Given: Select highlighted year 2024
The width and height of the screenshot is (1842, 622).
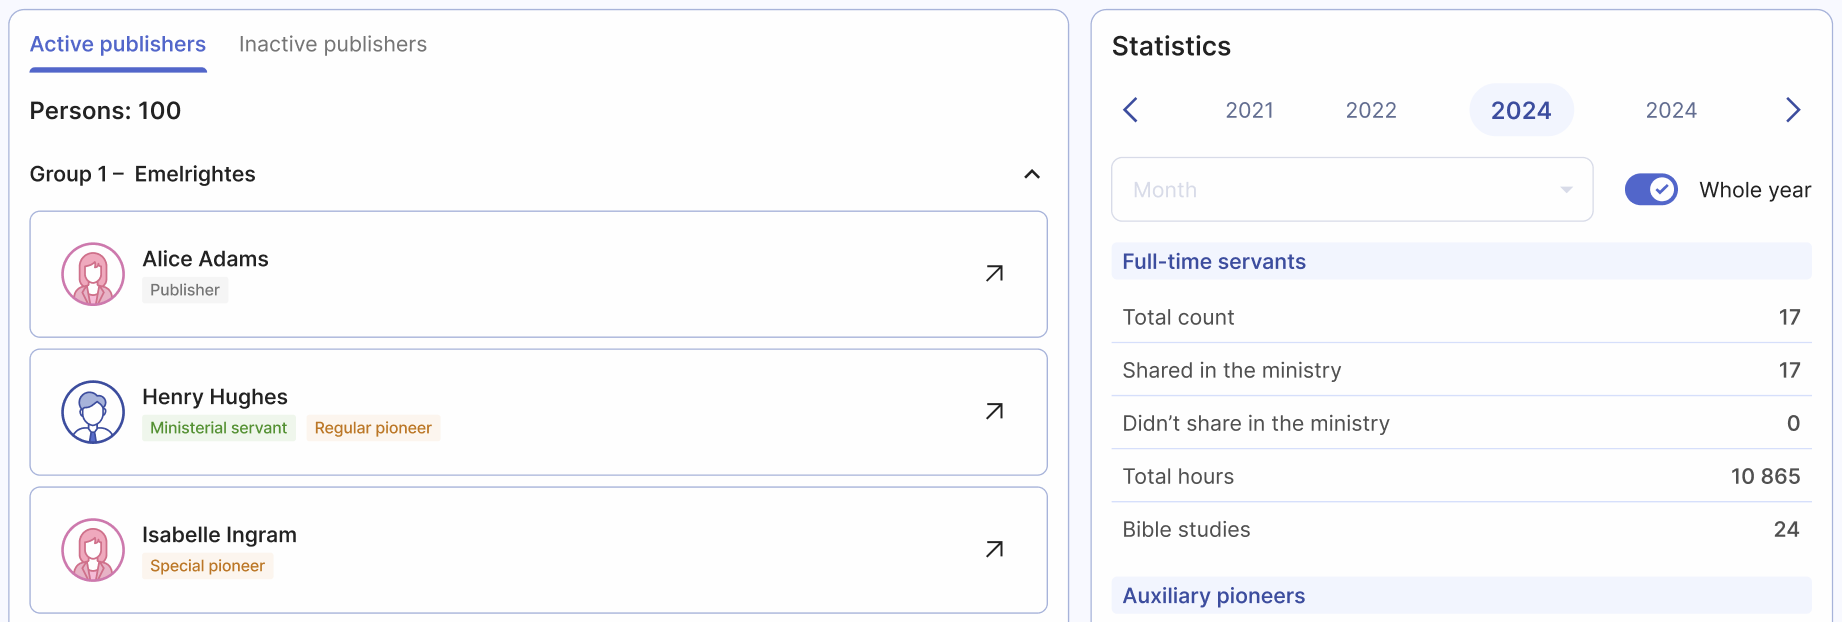Looking at the screenshot, I should tap(1521, 110).
